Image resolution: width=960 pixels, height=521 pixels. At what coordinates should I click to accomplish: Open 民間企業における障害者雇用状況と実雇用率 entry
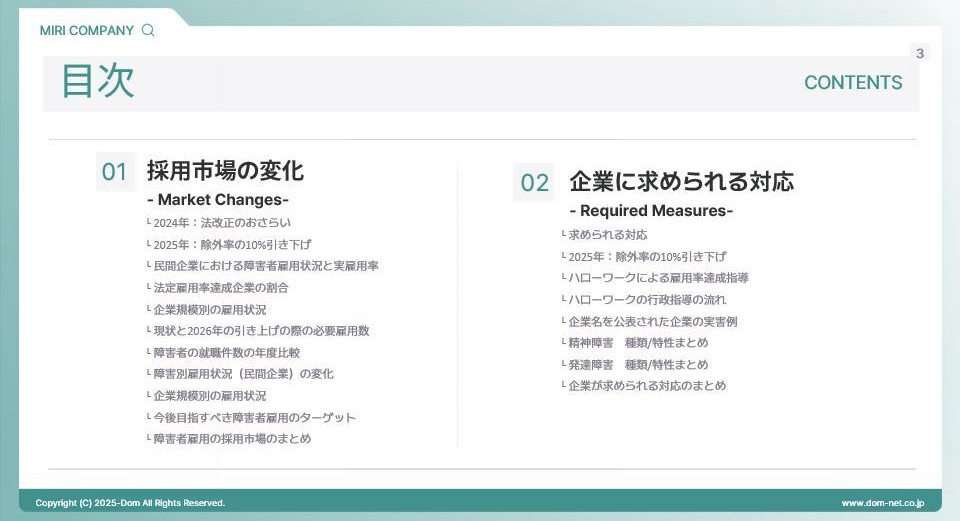265,266
